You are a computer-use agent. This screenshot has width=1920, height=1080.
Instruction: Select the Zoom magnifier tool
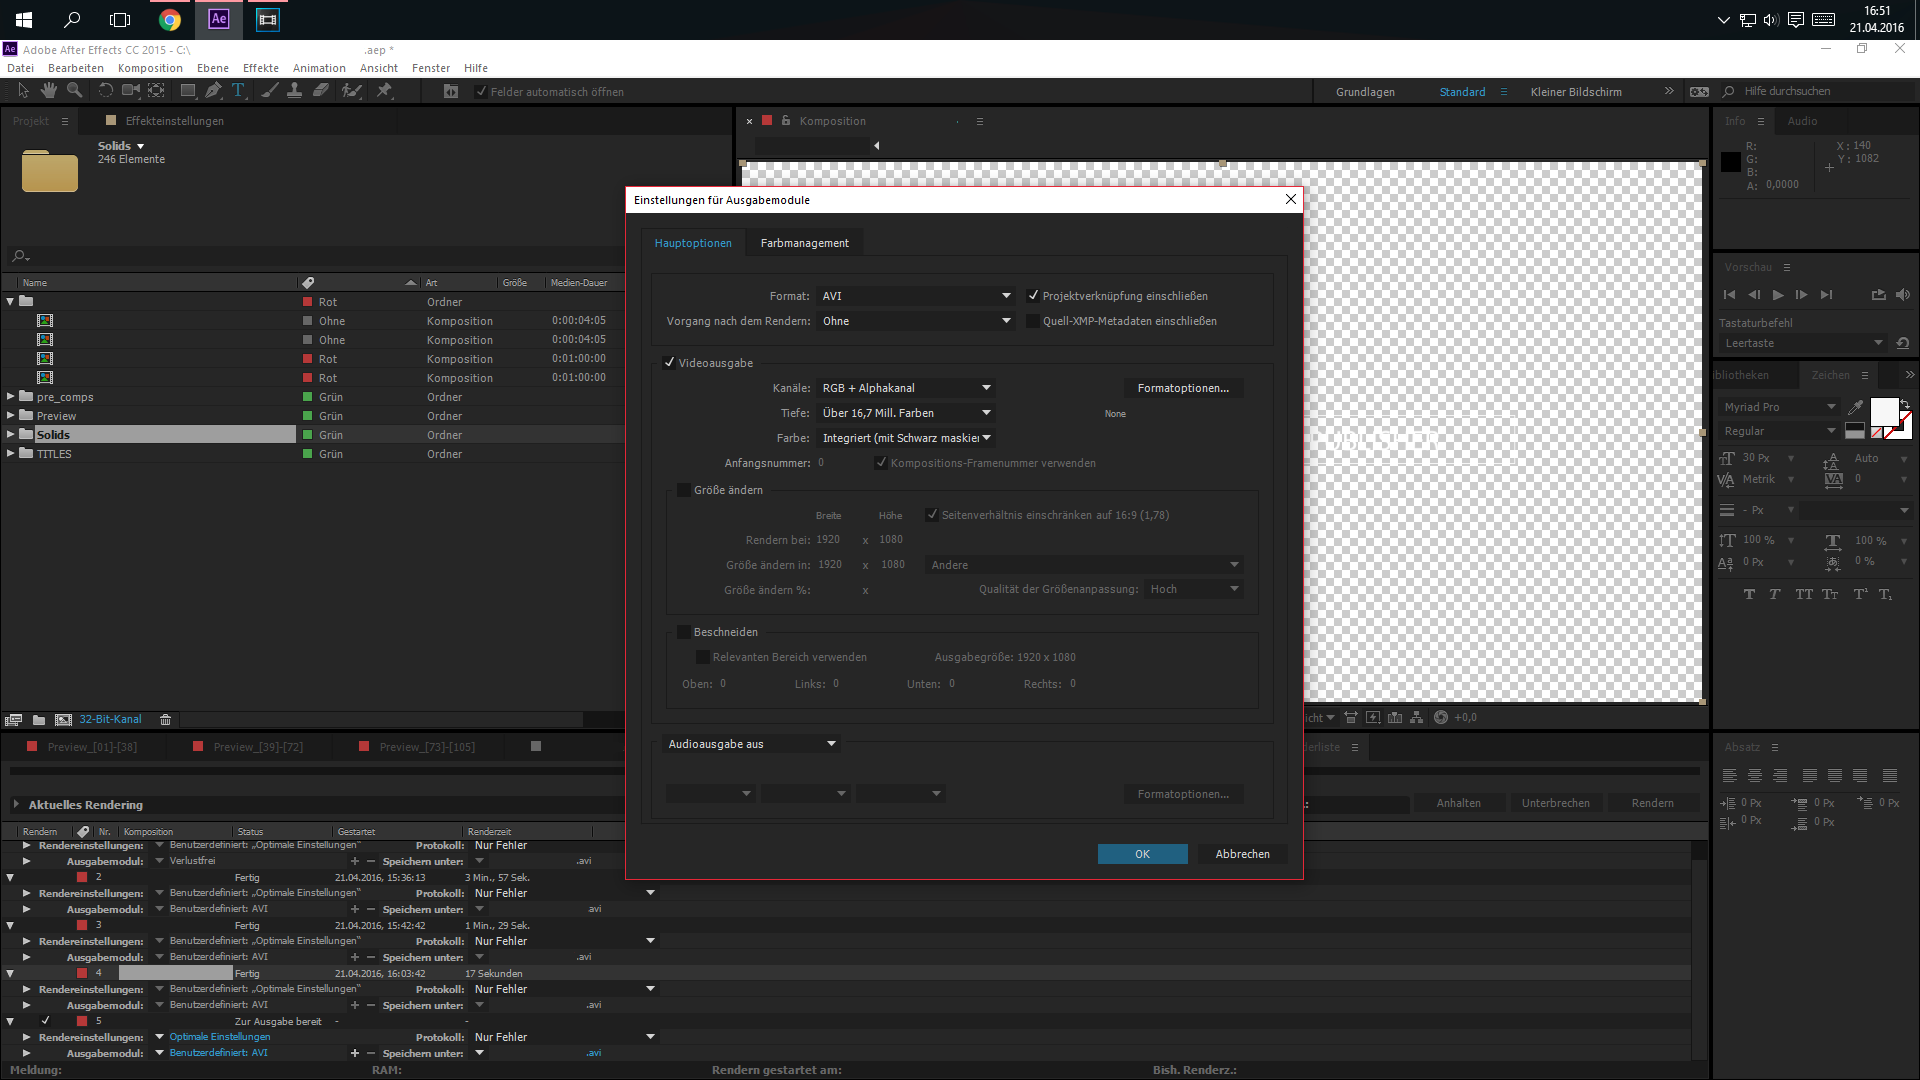click(74, 91)
